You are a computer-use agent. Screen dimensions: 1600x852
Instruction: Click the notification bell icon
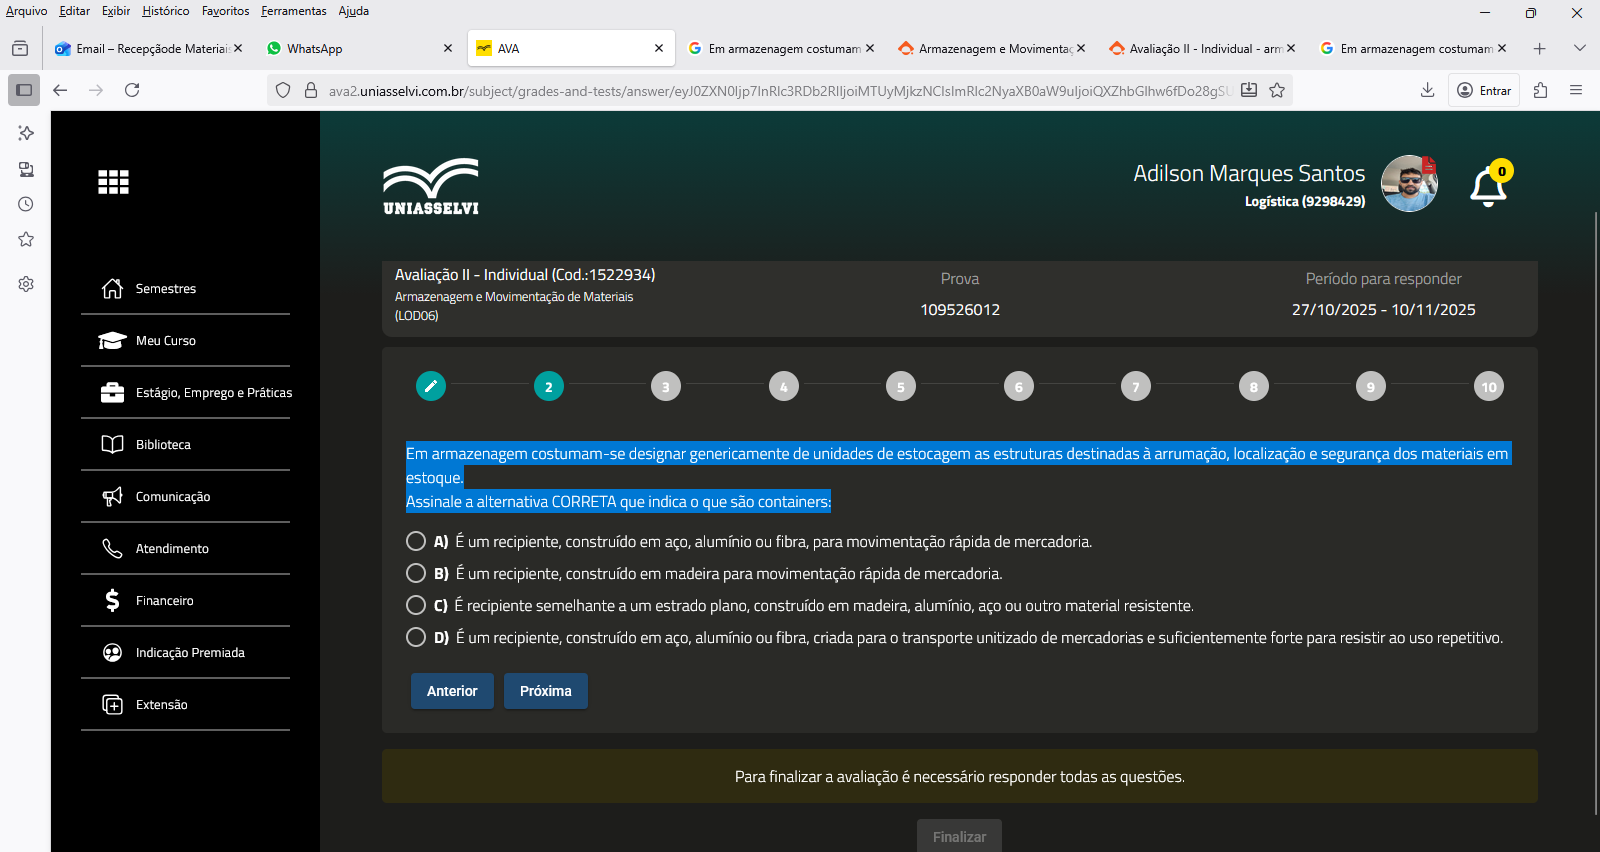[x=1488, y=186]
